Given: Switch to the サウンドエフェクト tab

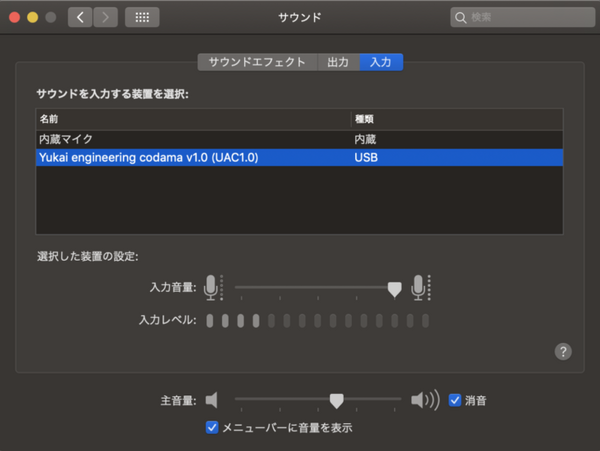Looking at the screenshot, I should pos(257,62).
